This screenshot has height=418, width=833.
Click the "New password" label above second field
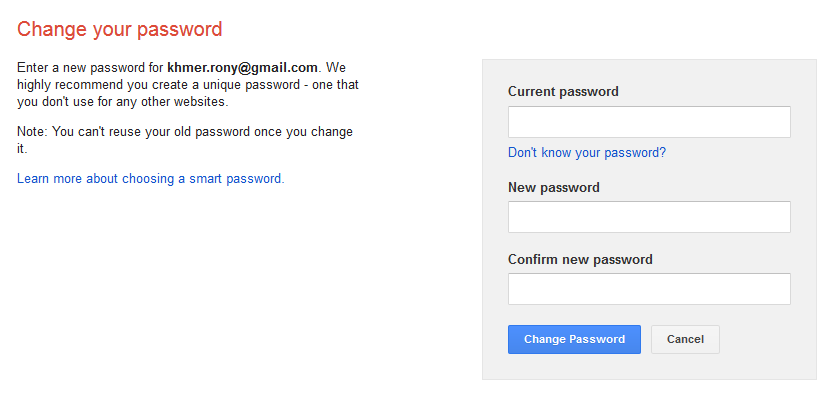(553, 187)
